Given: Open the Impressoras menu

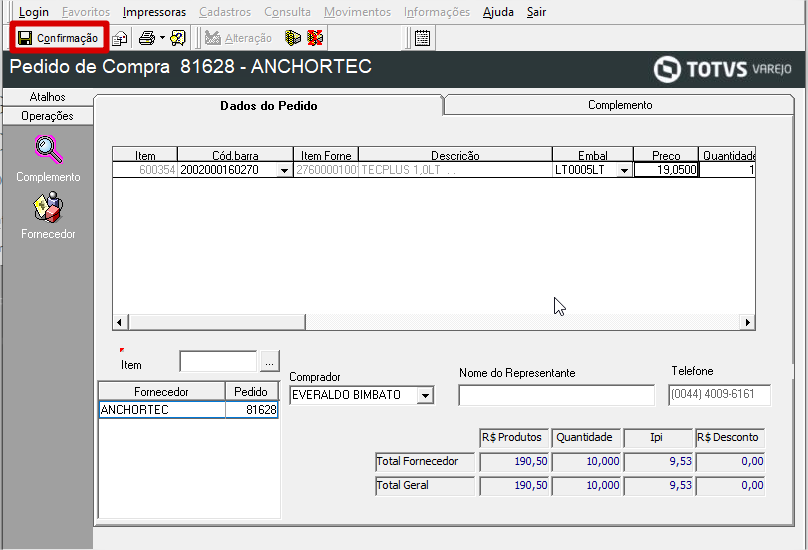Looking at the screenshot, I should coord(154,12).
